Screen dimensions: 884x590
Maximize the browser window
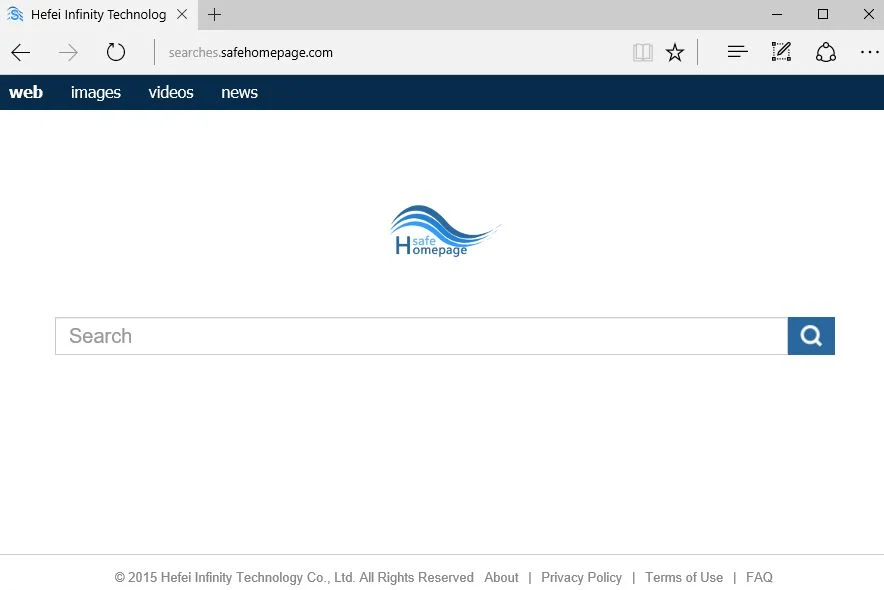tap(823, 14)
